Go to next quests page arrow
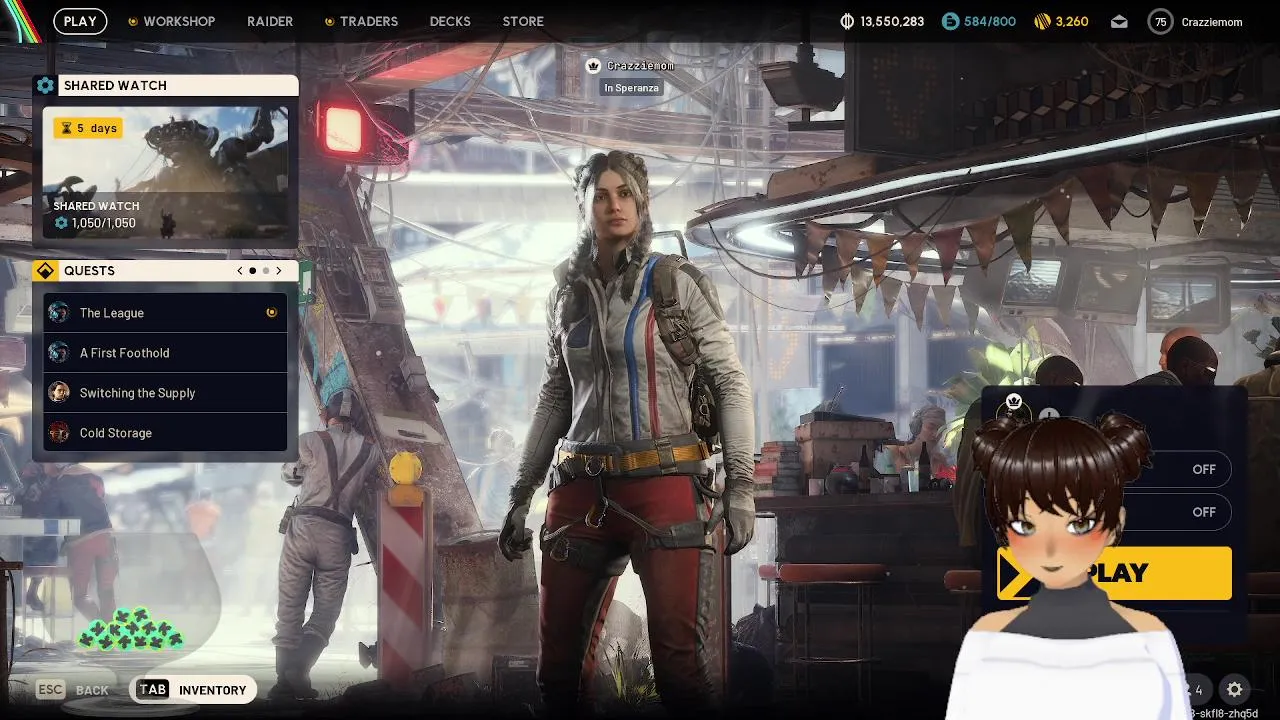Viewport: 1280px width, 720px height. 279,271
